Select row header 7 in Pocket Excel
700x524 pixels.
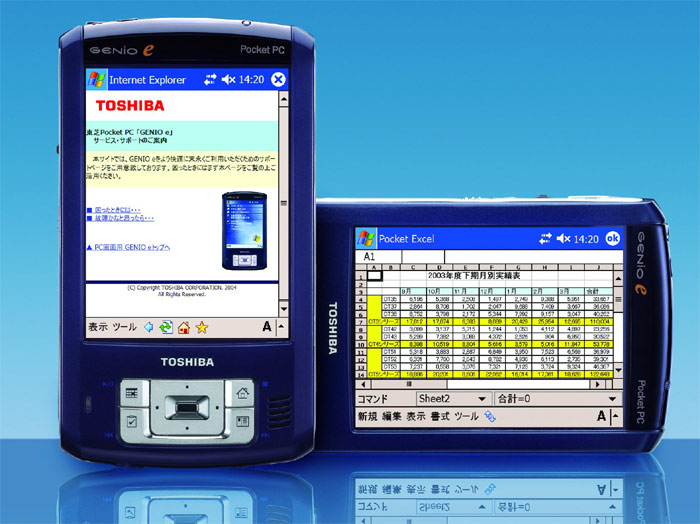361,322
